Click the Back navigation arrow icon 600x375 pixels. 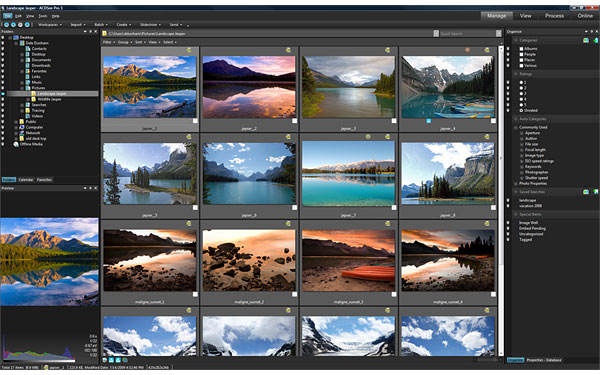[x=7, y=24]
